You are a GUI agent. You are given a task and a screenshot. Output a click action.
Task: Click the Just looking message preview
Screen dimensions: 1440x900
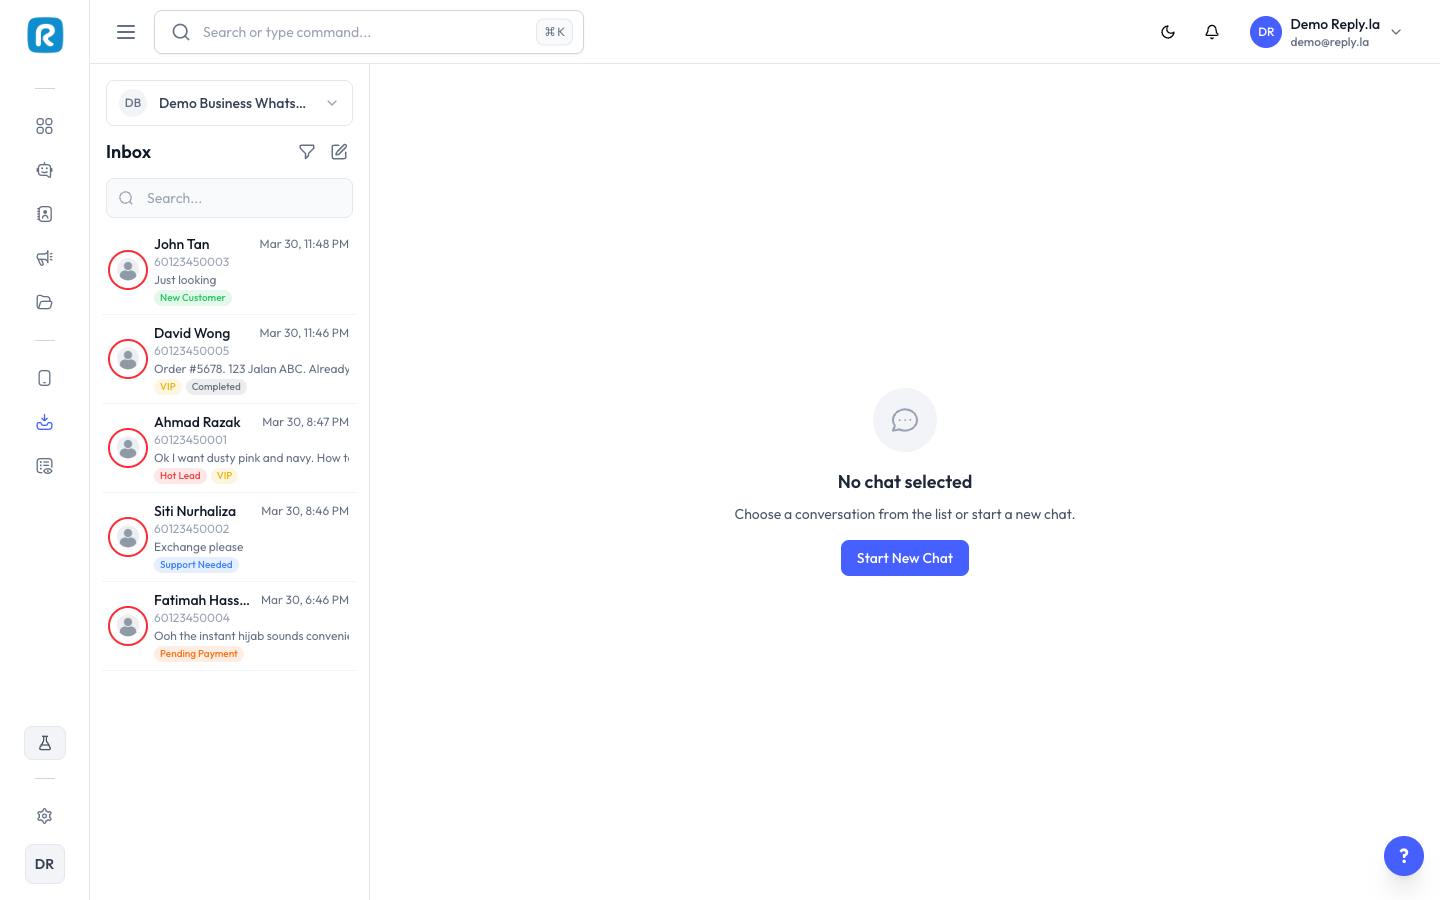(x=185, y=280)
